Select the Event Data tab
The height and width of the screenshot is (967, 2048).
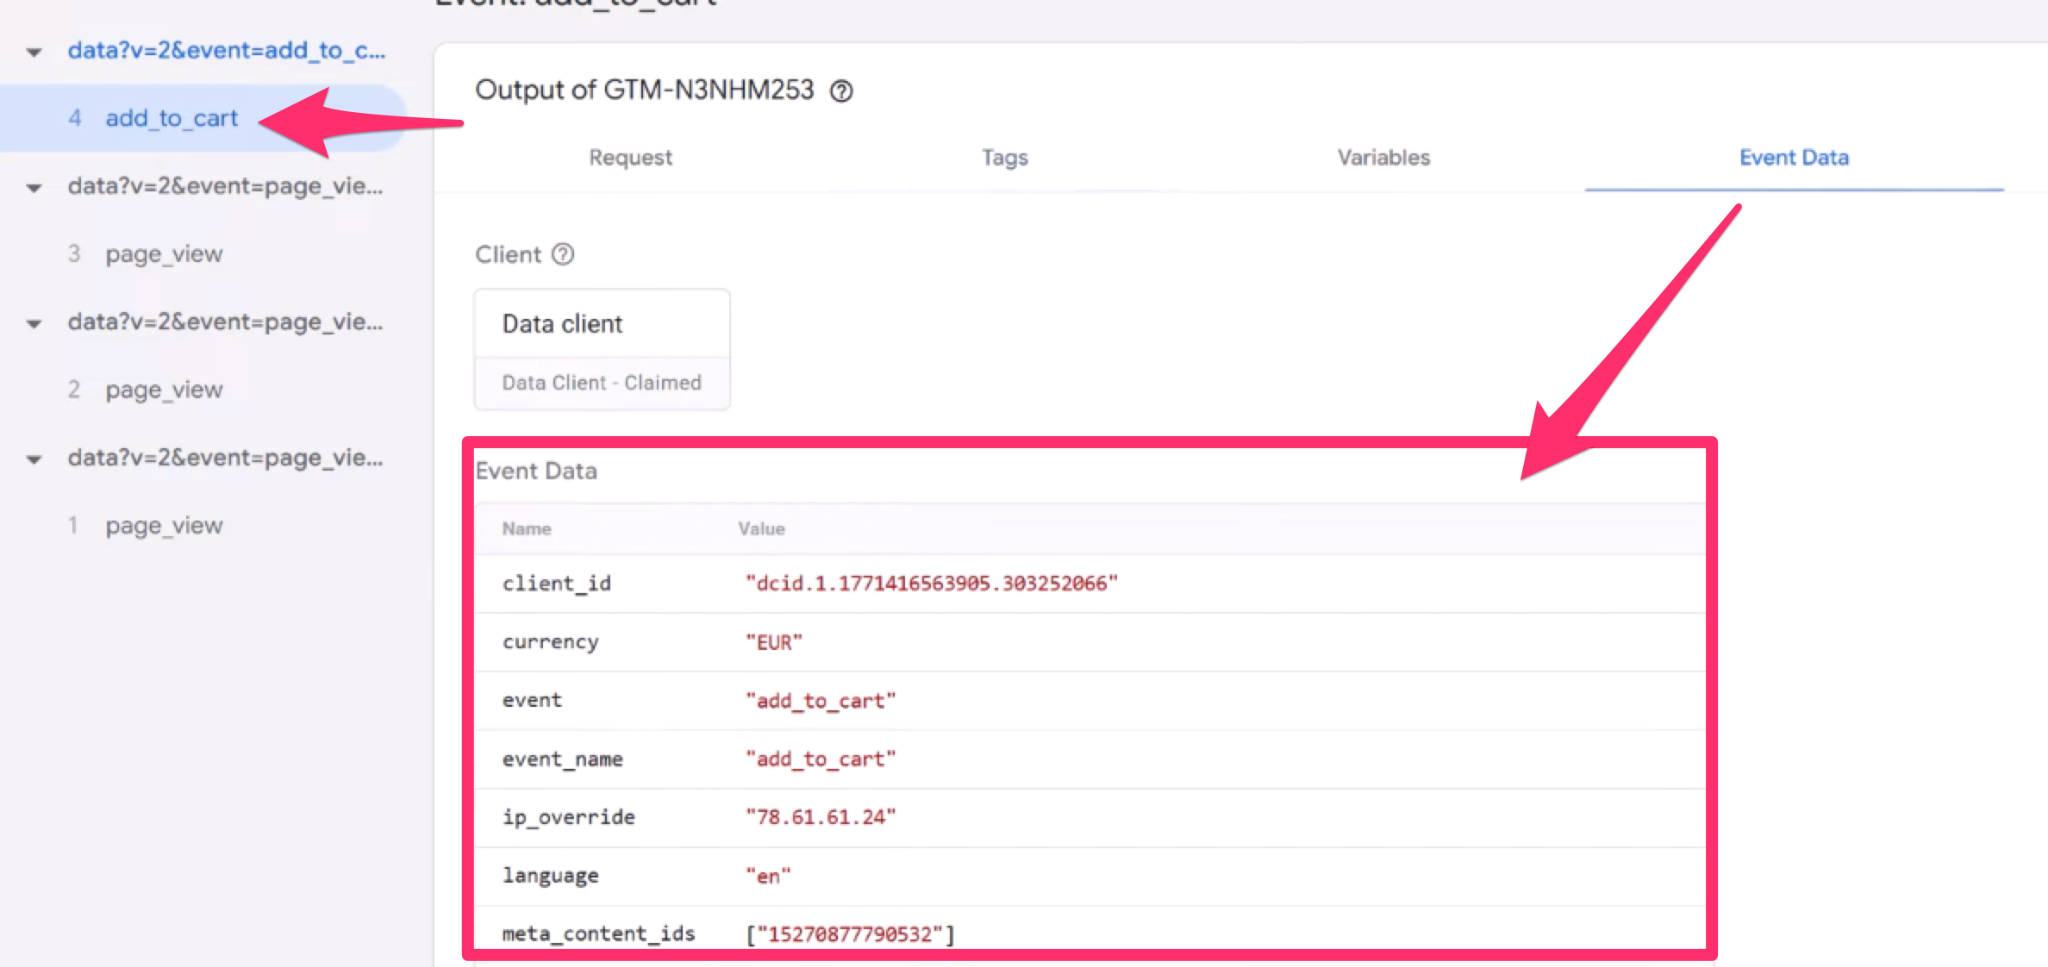(1793, 158)
